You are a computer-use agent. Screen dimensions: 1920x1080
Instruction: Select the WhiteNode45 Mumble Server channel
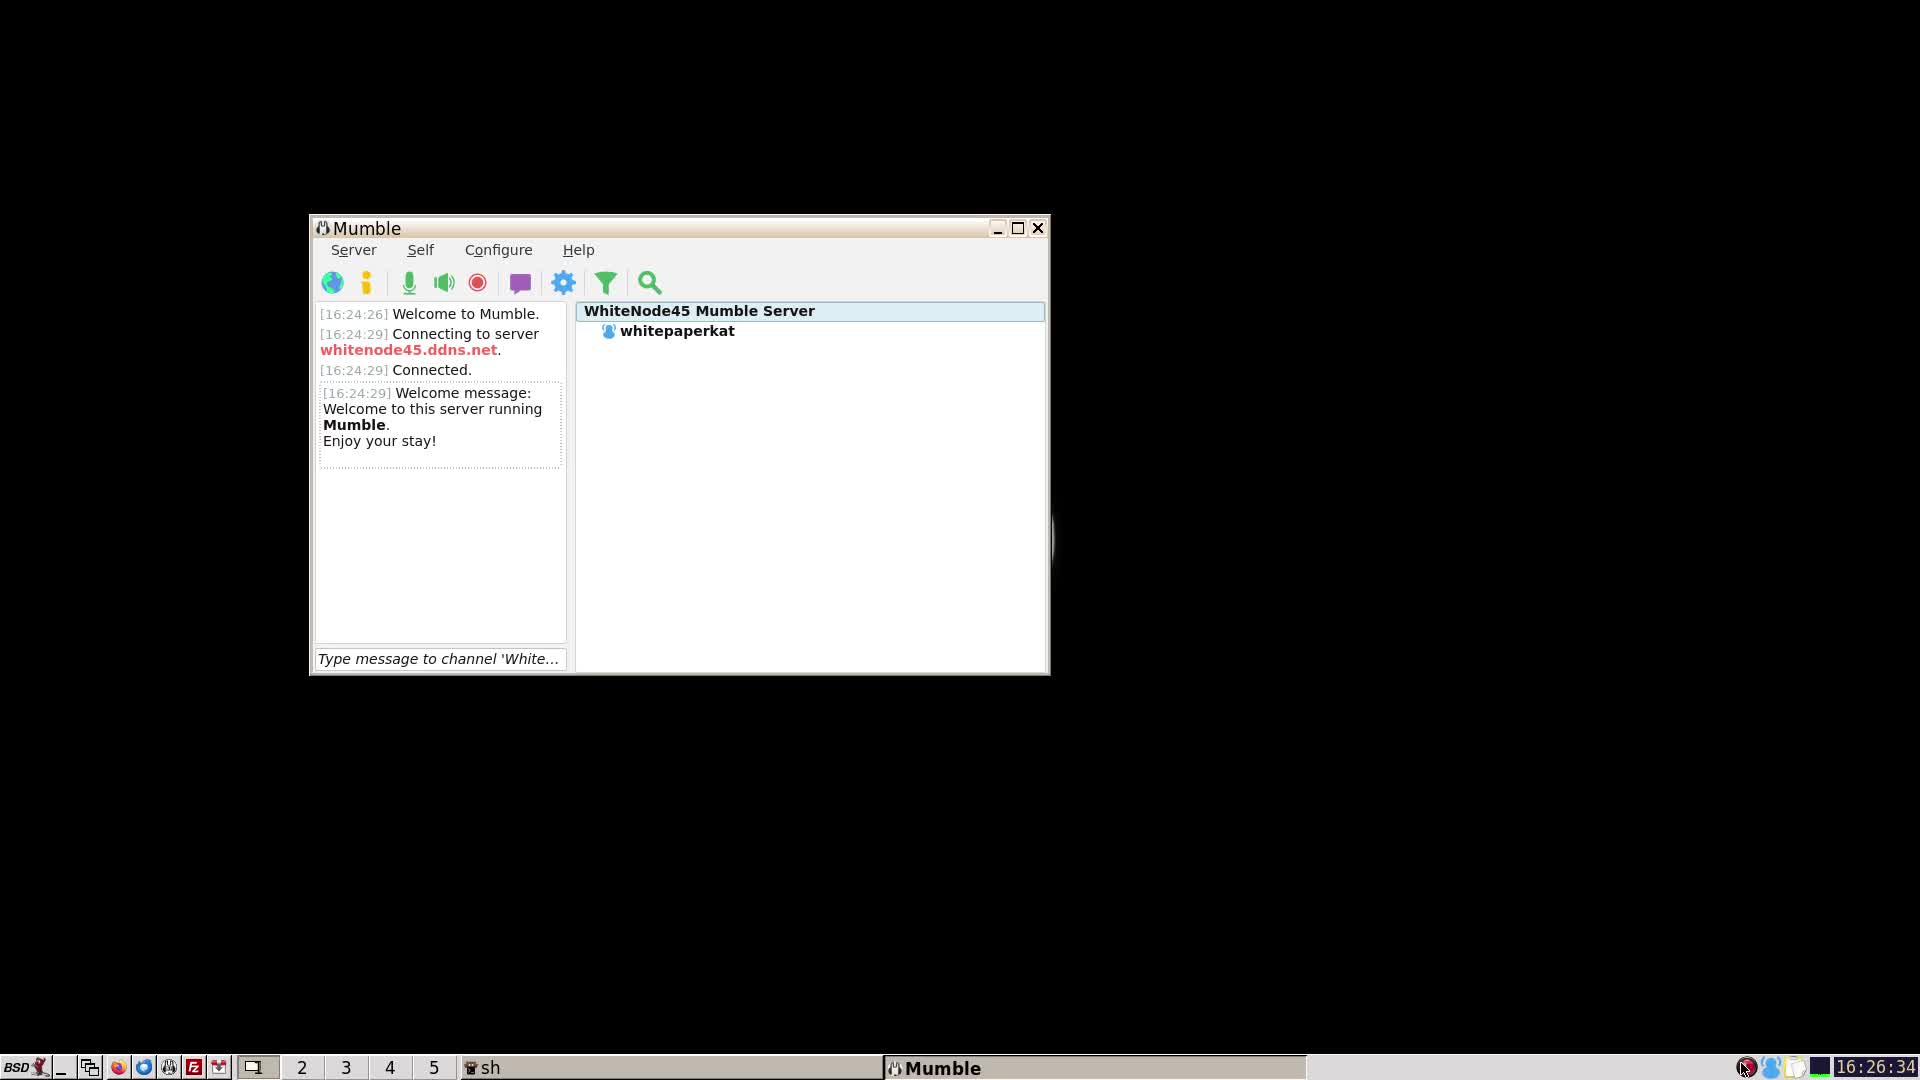(699, 311)
